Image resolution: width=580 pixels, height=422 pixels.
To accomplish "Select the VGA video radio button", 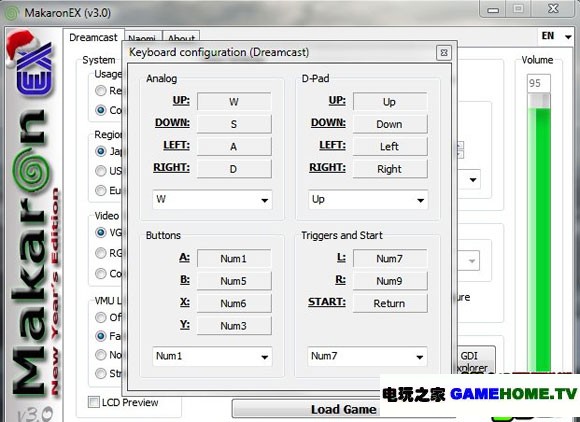I will [x=101, y=232].
